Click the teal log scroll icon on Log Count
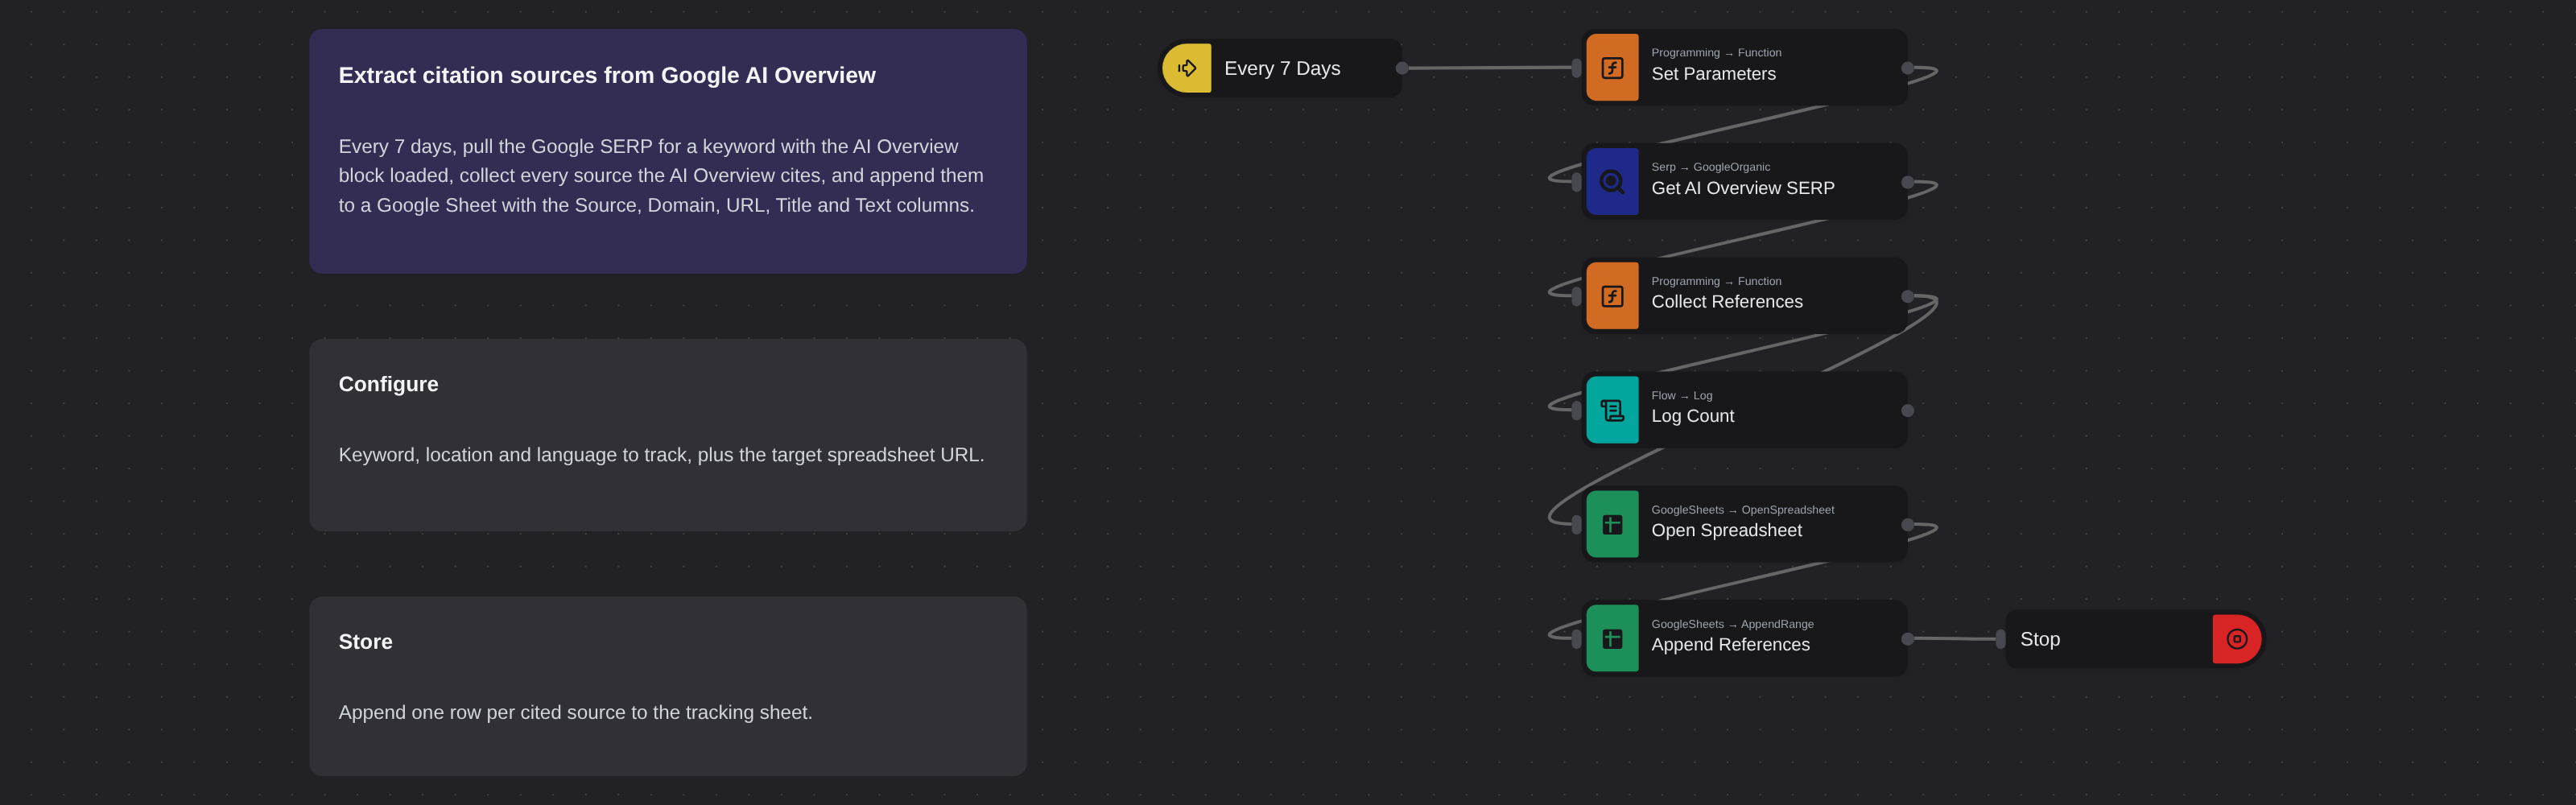Image resolution: width=2576 pixels, height=805 pixels. coord(1612,410)
